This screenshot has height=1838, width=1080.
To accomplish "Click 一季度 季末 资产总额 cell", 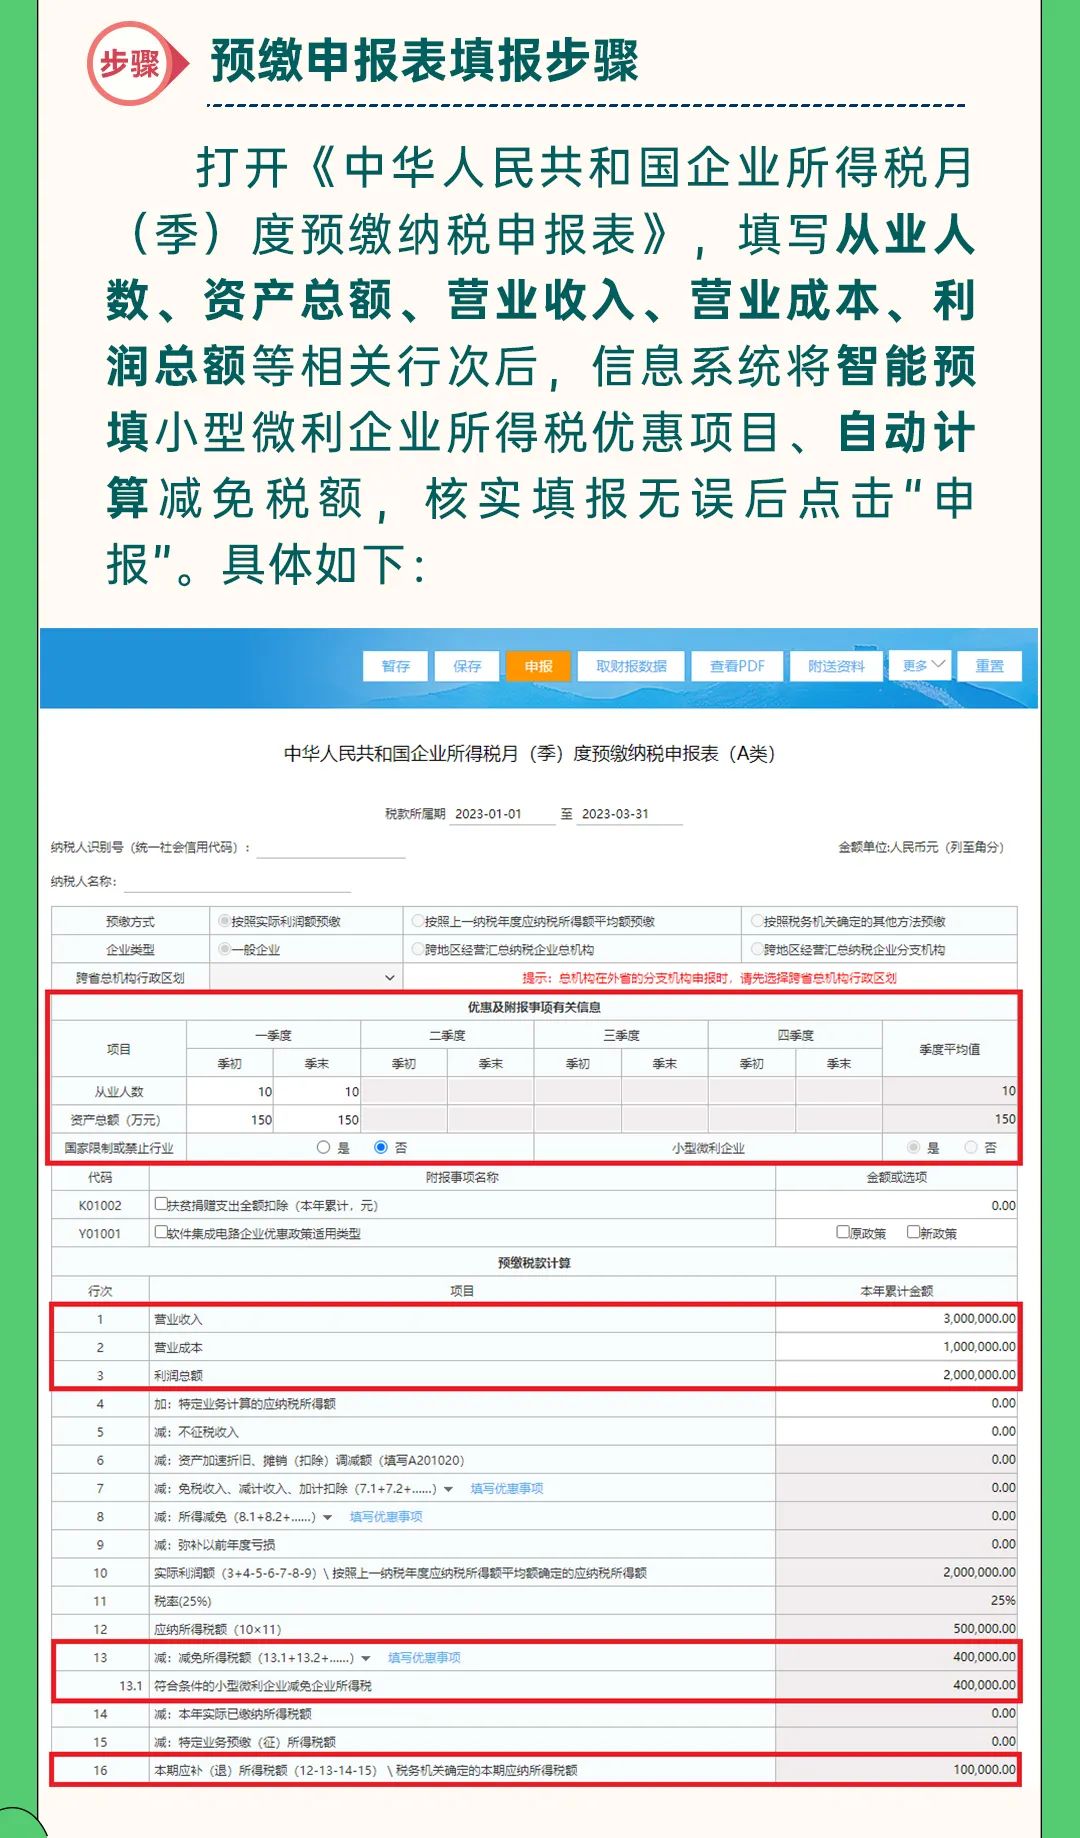I will click(x=317, y=1119).
